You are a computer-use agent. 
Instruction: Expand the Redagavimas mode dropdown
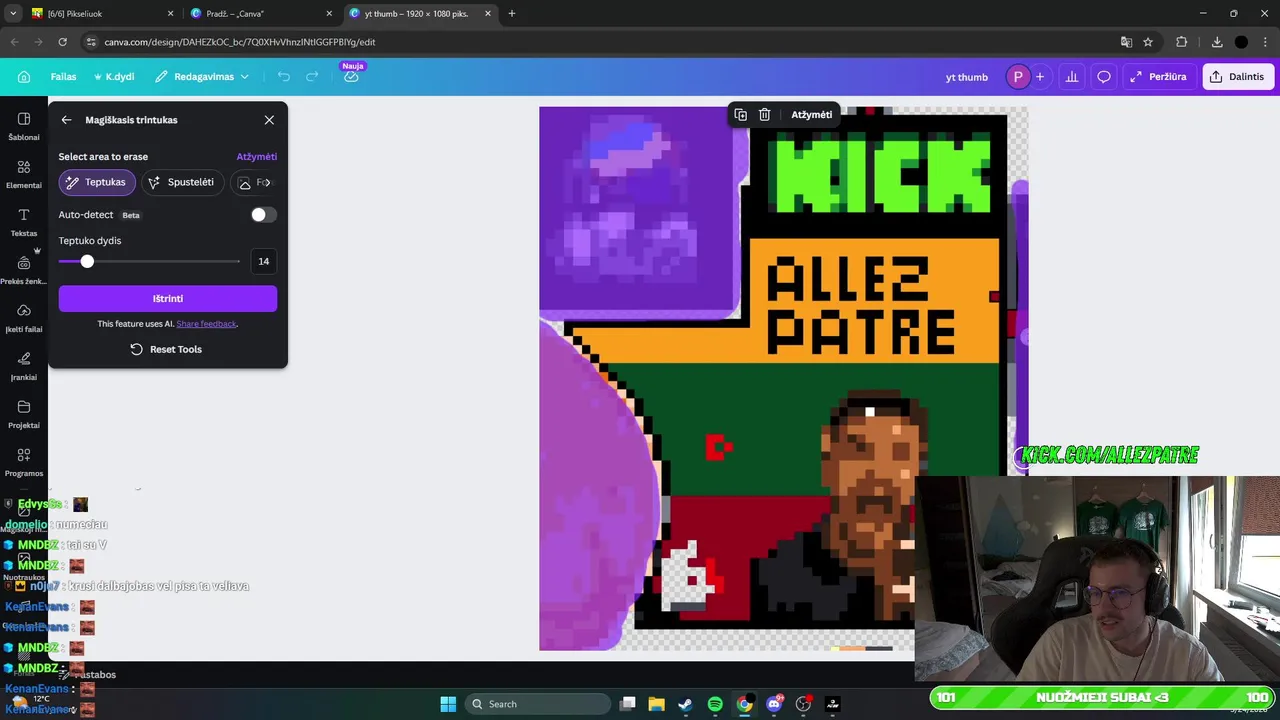pyautogui.click(x=202, y=77)
